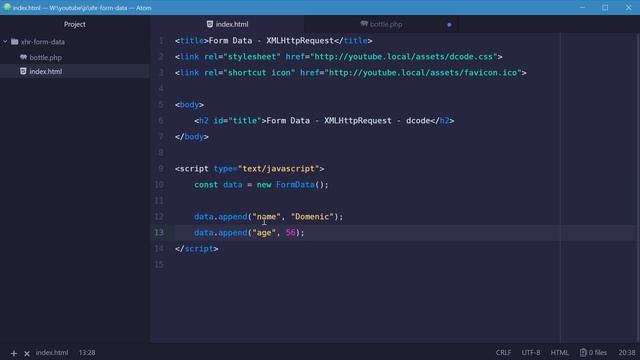This screenshot has height=360, width=640.
Task: Open cursor position 13:28 go-to-line
Action: 87,353
